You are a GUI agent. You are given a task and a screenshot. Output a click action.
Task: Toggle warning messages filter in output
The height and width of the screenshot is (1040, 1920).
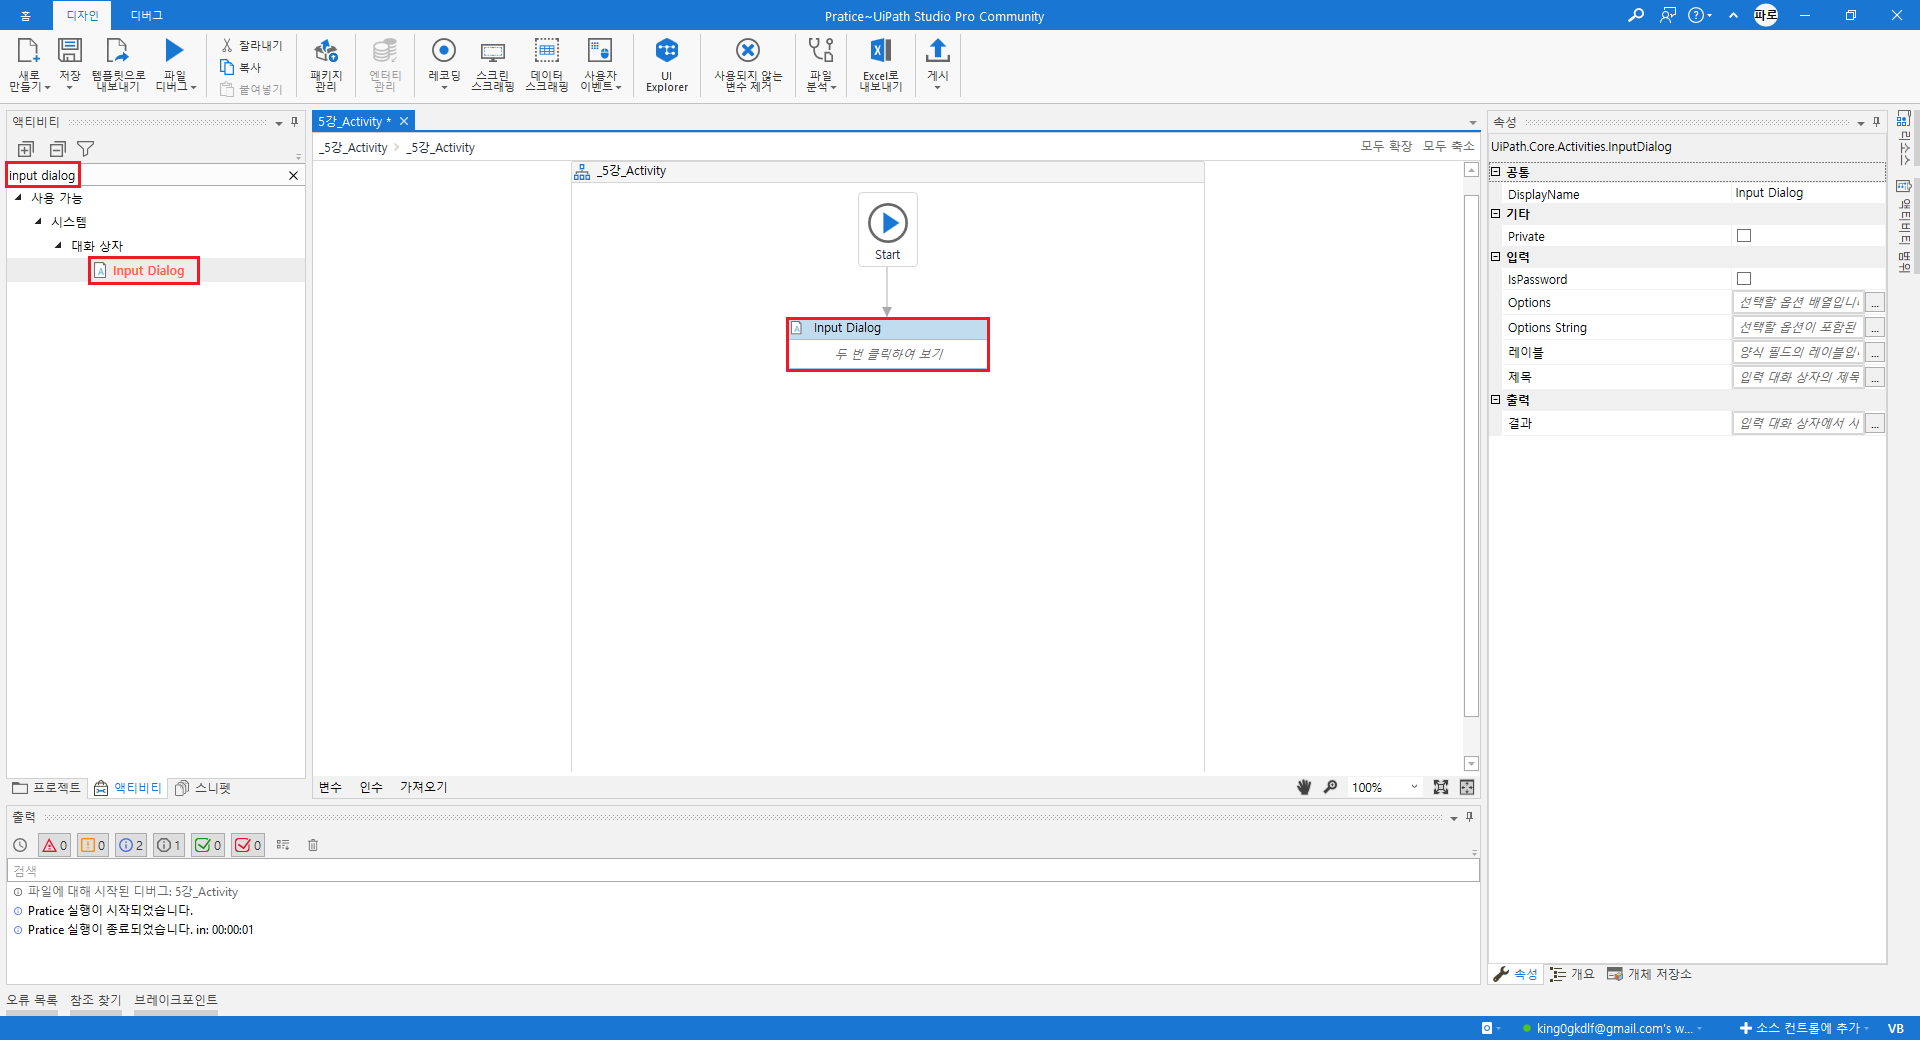[x=93, y=845]
